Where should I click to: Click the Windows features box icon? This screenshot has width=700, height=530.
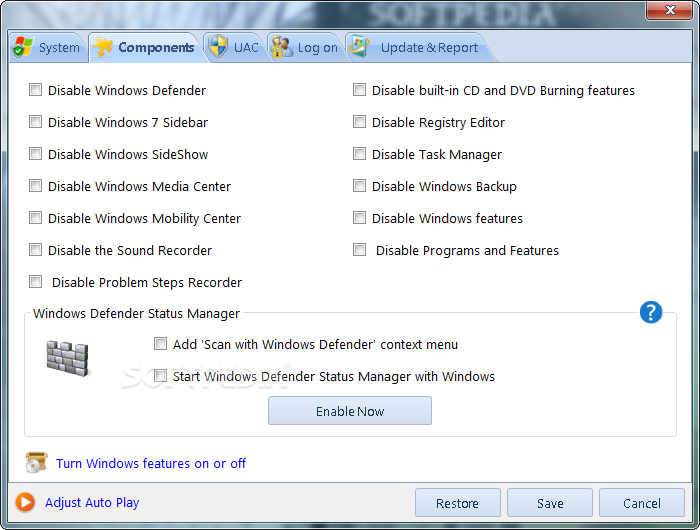[36, 463]
